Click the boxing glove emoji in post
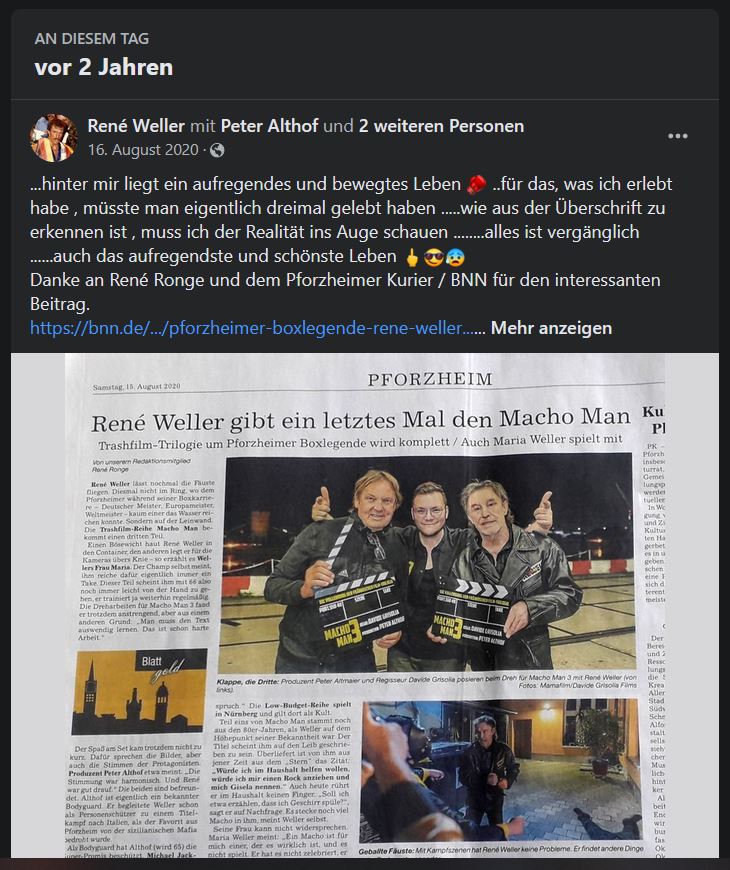The width and height of the screenshot is (730, 870). click(476, 184)
